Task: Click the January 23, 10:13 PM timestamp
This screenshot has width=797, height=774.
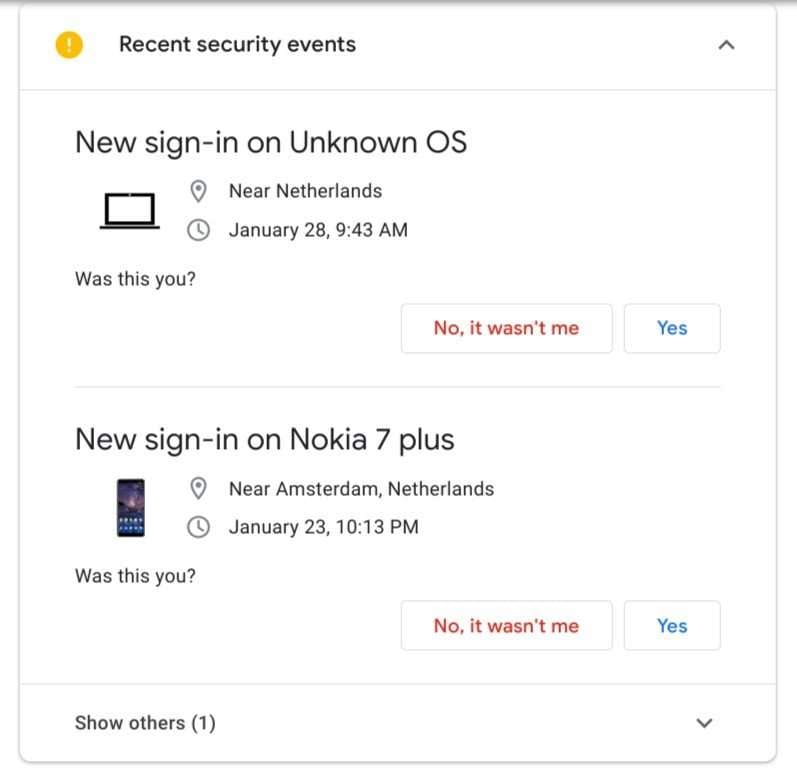Action: click(323, 527)
